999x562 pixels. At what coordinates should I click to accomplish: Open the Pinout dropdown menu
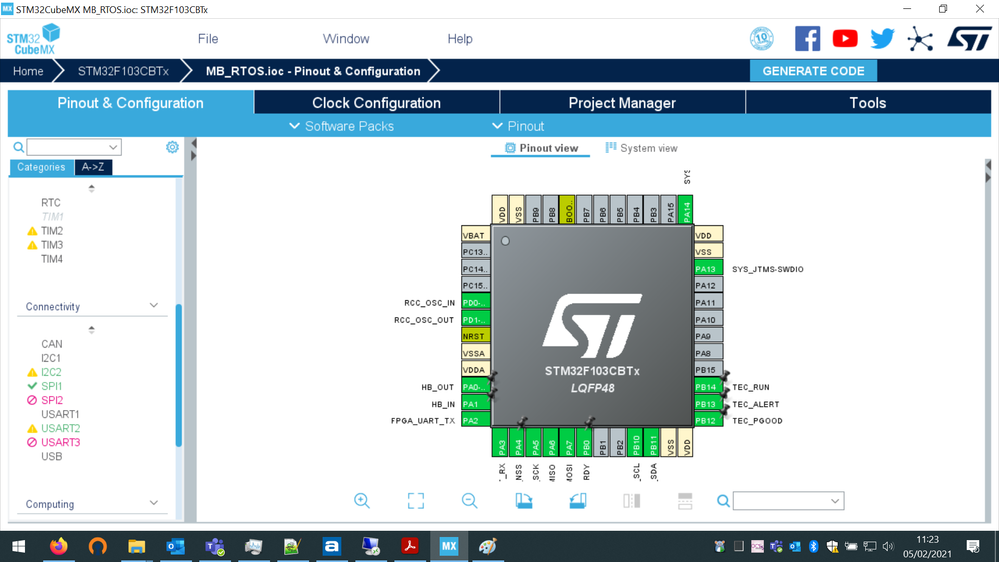pos(518,126)
